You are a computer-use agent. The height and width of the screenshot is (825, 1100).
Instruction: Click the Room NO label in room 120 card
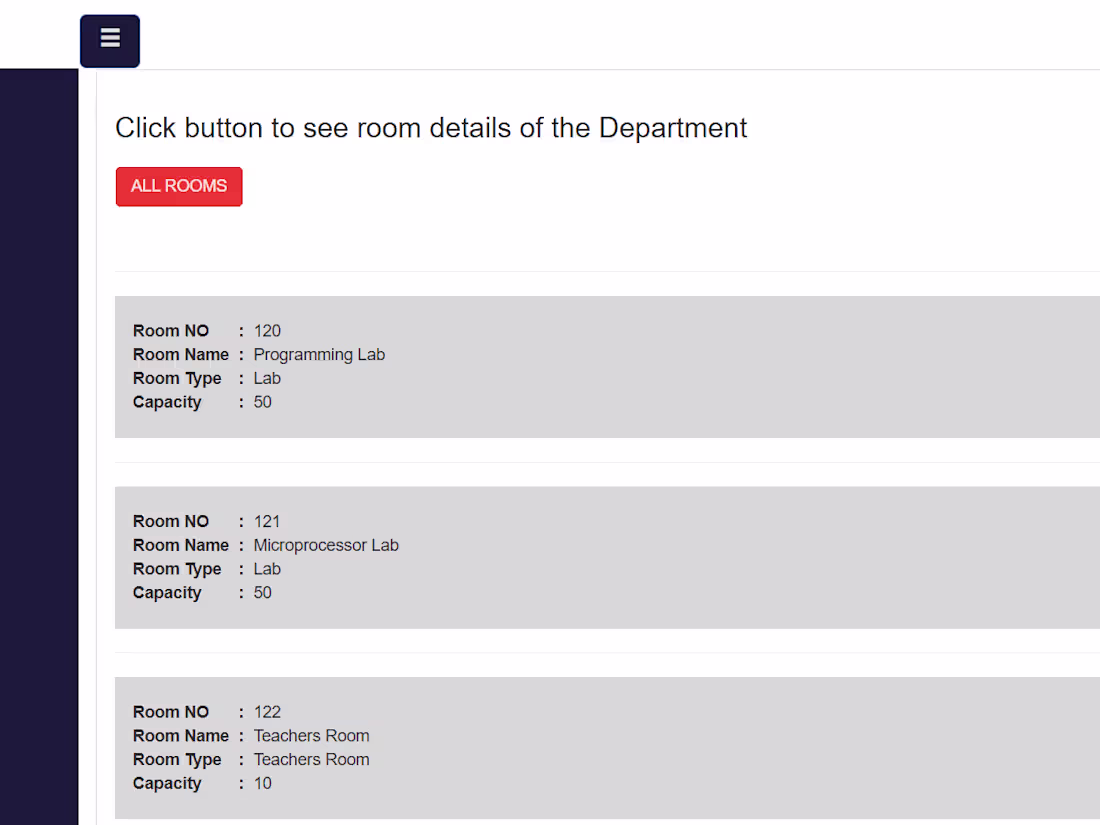coord(171,331)
